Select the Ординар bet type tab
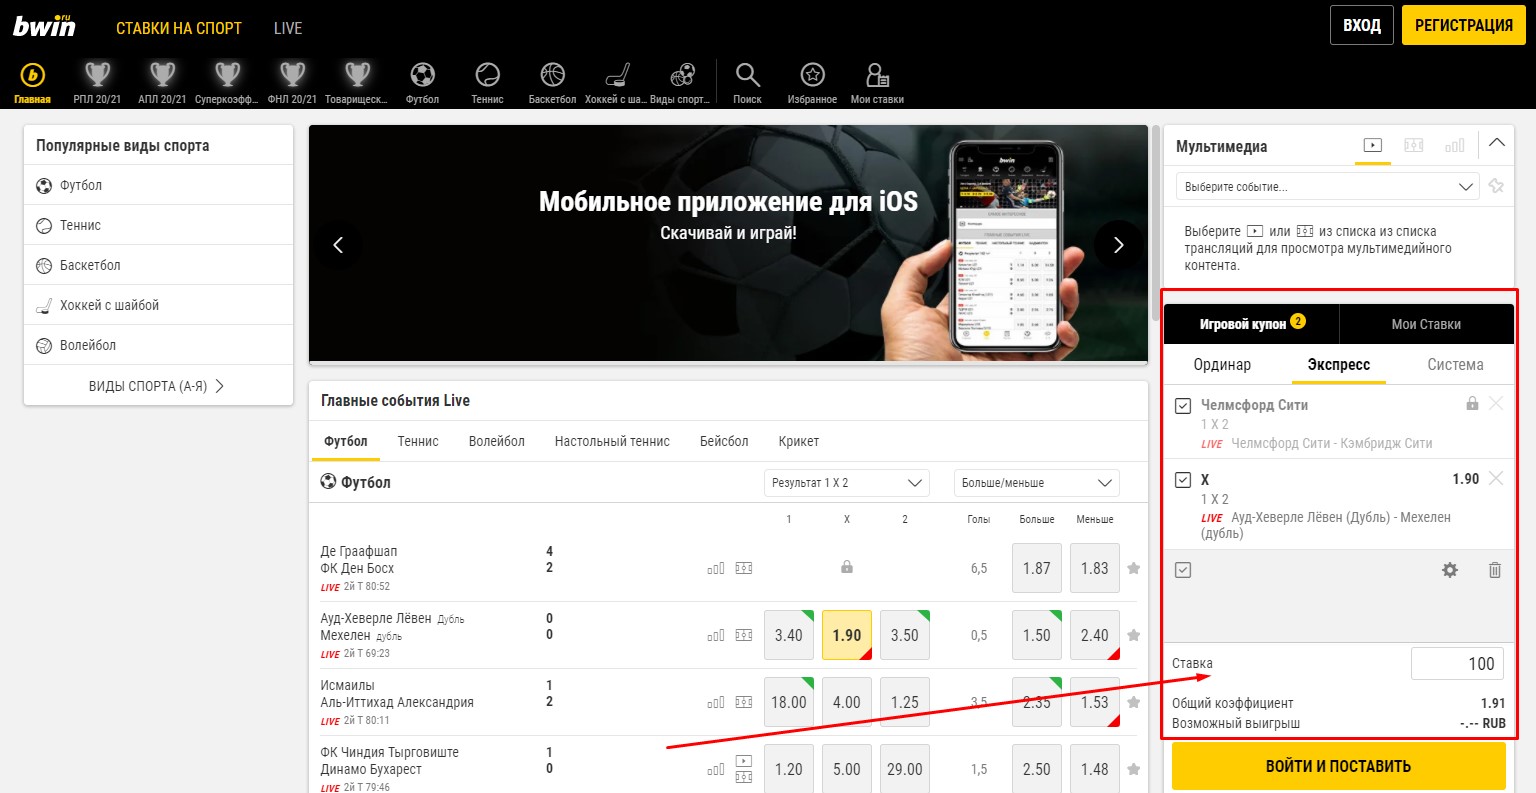Image resolution: width=1536 pixels, height=793 pixels. (x=1222, y=365)
